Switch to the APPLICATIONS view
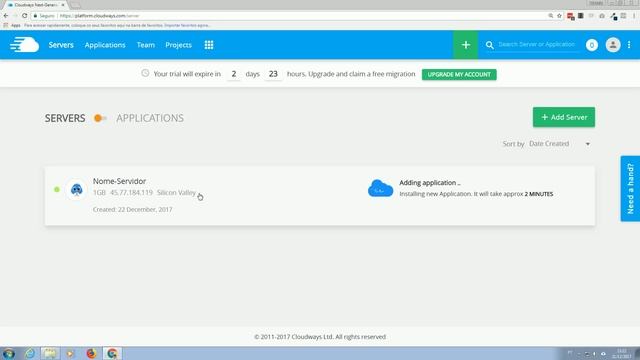Image resolution: width=640 pixels, height=360 pixels. pyautogui.click(x=150, y=118)
